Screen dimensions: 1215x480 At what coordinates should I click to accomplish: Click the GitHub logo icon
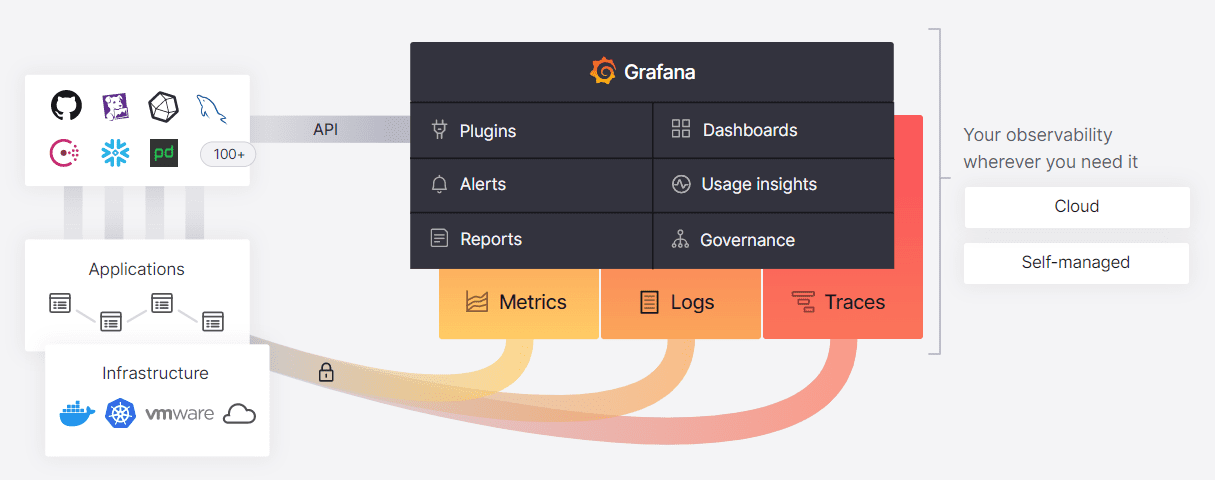(x=66, y=106)
